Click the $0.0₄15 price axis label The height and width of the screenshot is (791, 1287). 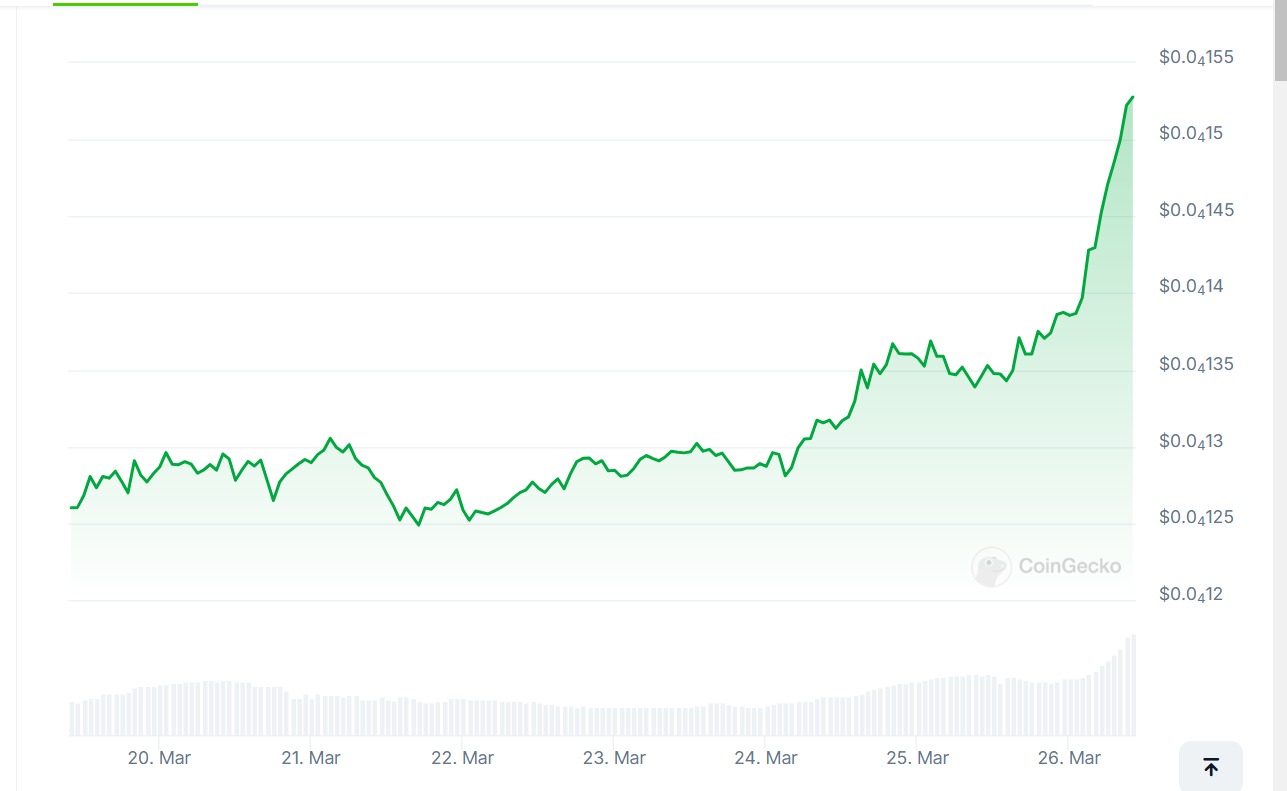click(x=1191, y=134)
